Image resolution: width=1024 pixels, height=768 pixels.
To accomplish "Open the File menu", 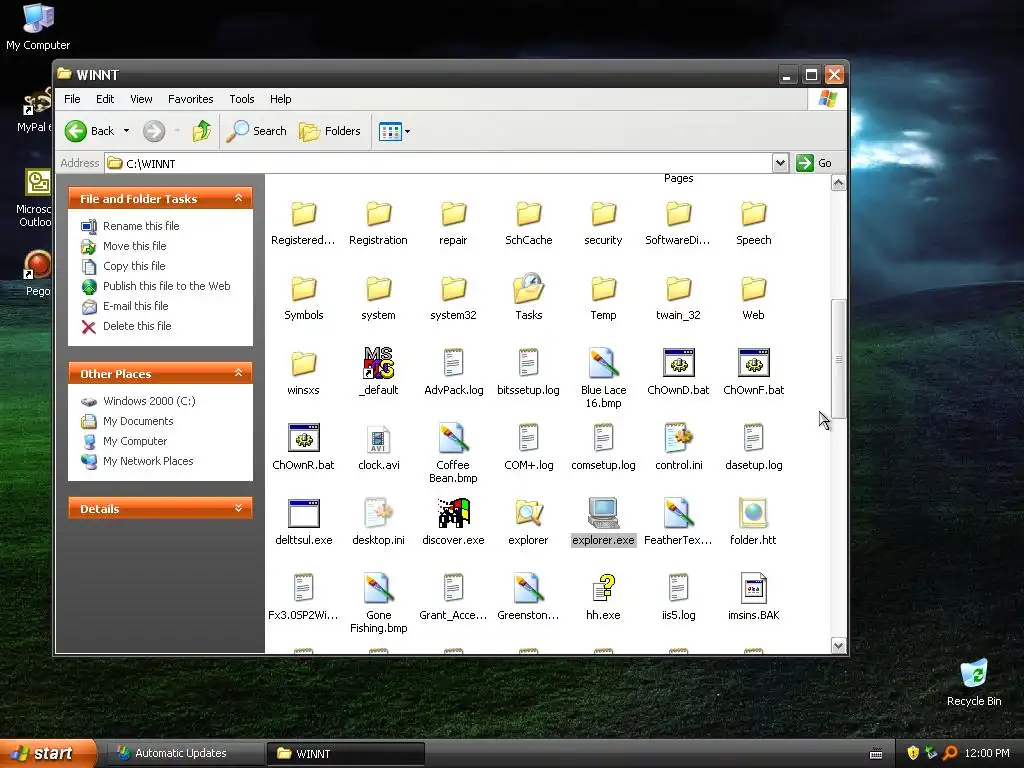I will (x=72, y=99).
